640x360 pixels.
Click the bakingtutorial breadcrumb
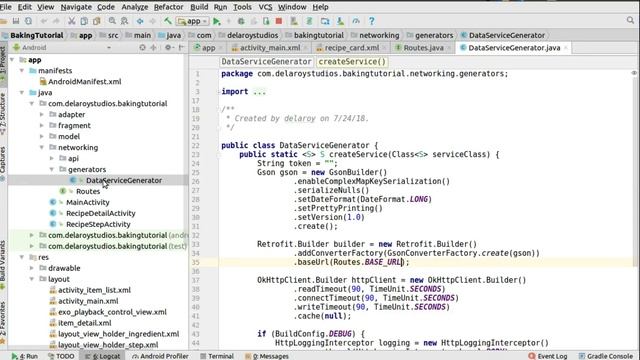[319, 35]
